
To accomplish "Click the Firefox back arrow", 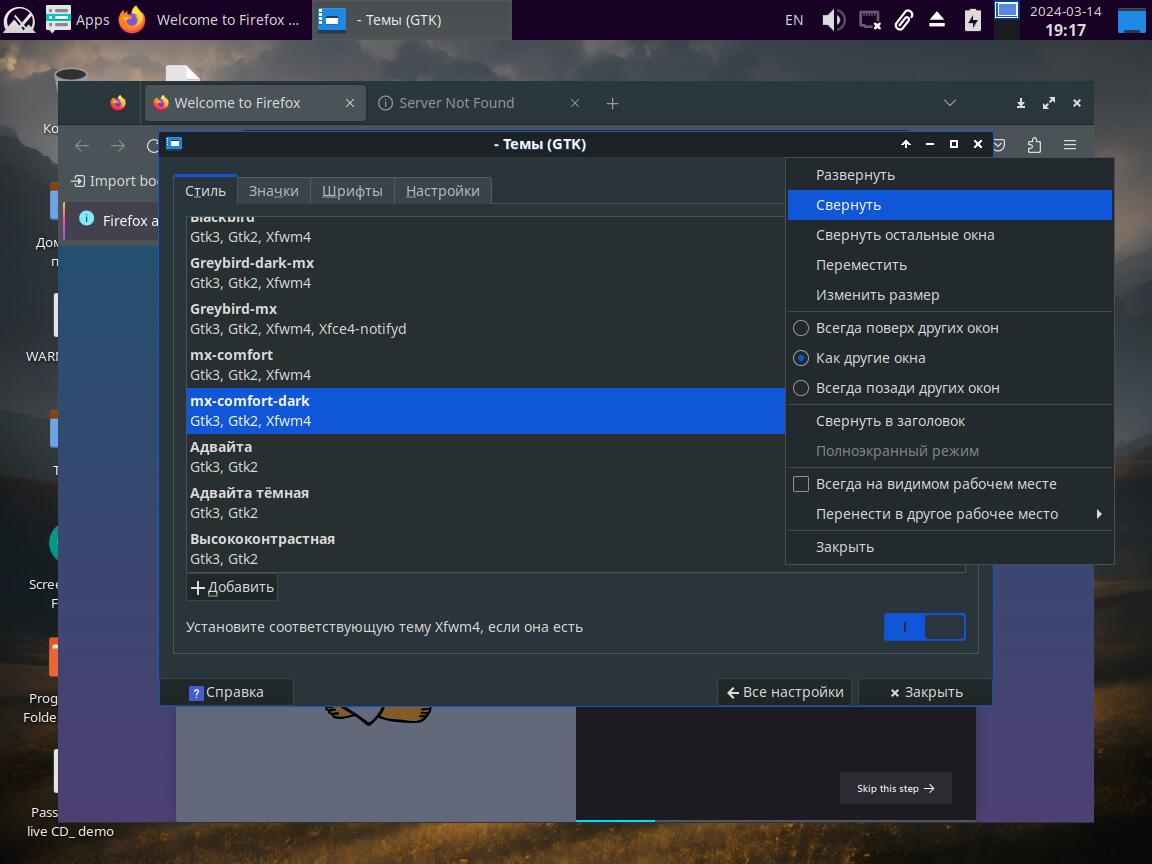I will pos(82,145).
